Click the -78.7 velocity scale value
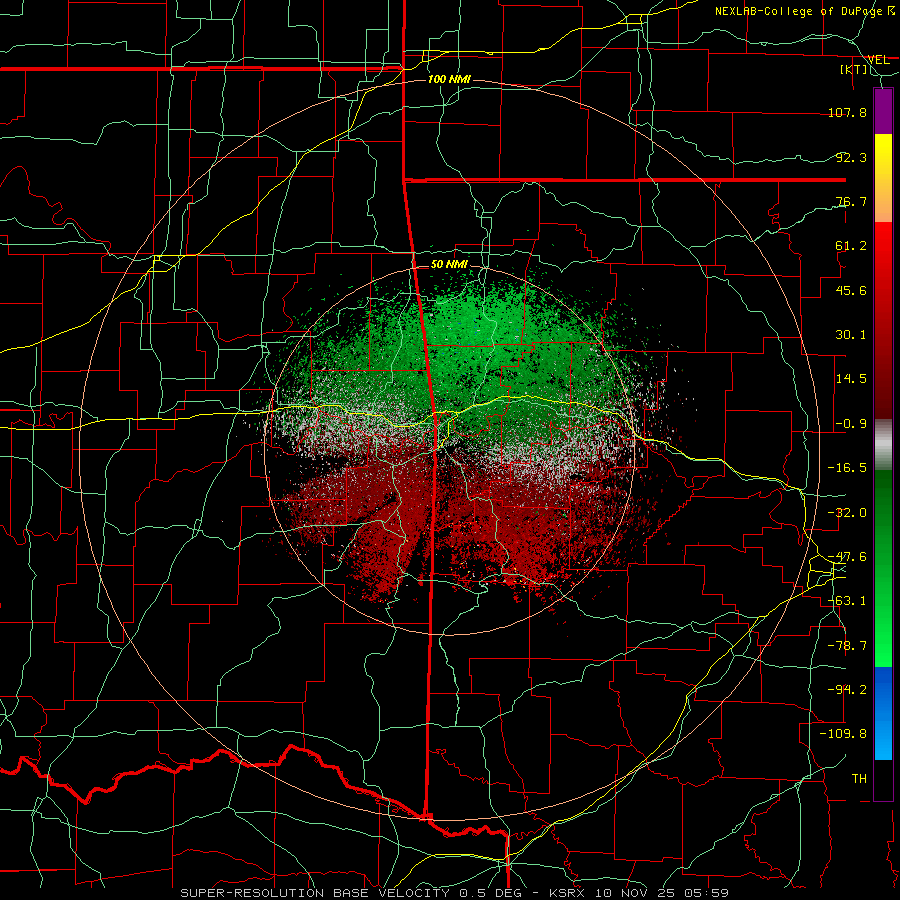Screen dimensions: 900x900 (847, 645)
